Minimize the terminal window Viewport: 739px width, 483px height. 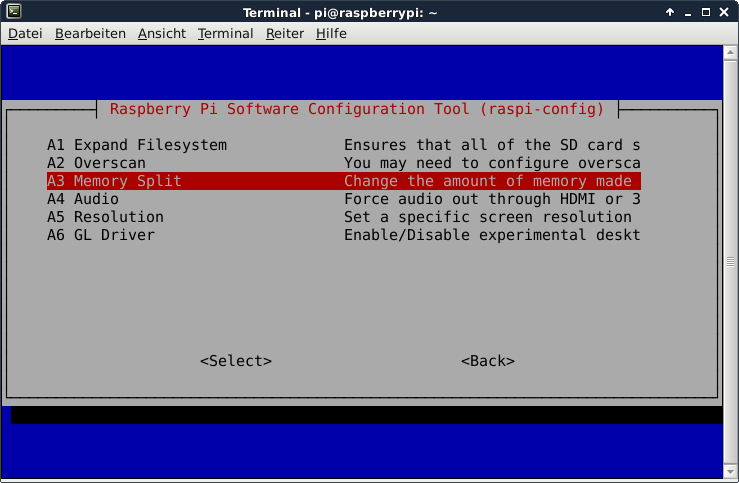(688, 13)
